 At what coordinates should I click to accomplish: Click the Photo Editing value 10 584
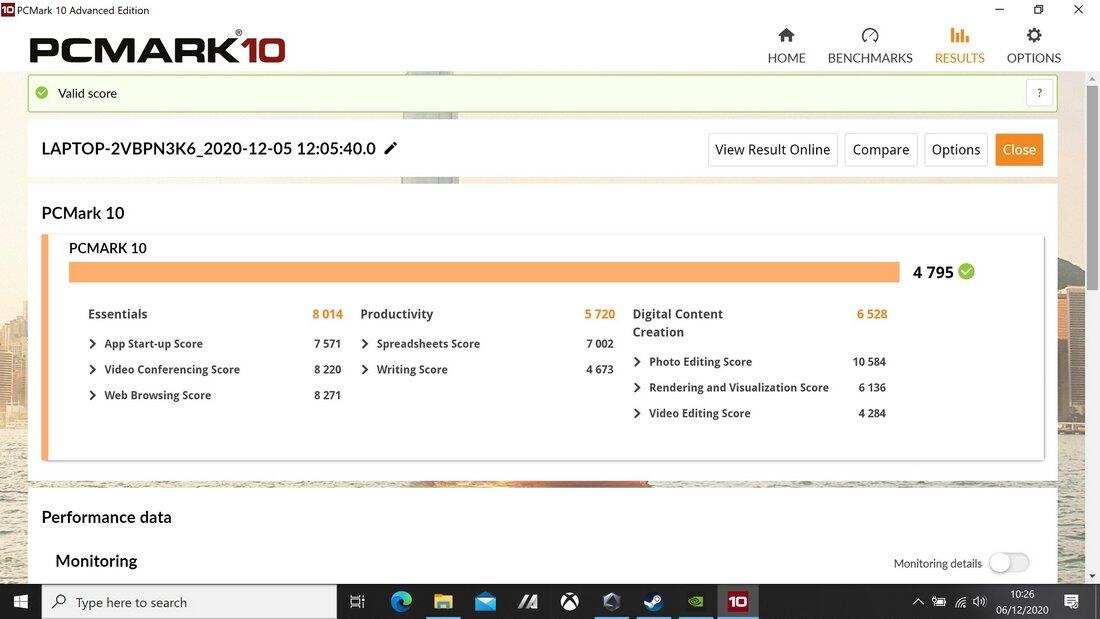pyautogui.click(x=868, y=362)
